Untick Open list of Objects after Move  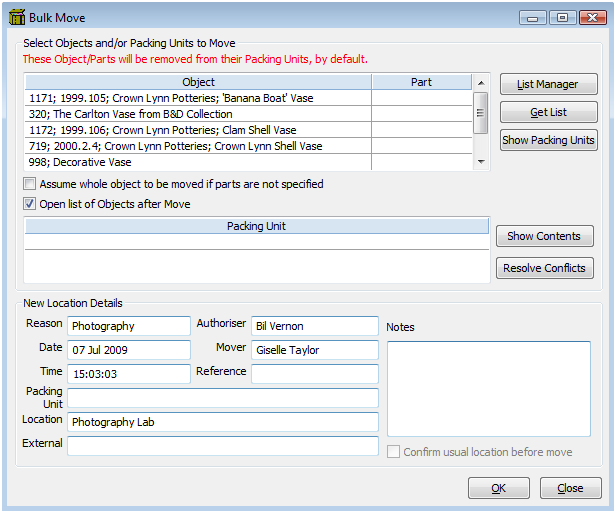point(29,204)
